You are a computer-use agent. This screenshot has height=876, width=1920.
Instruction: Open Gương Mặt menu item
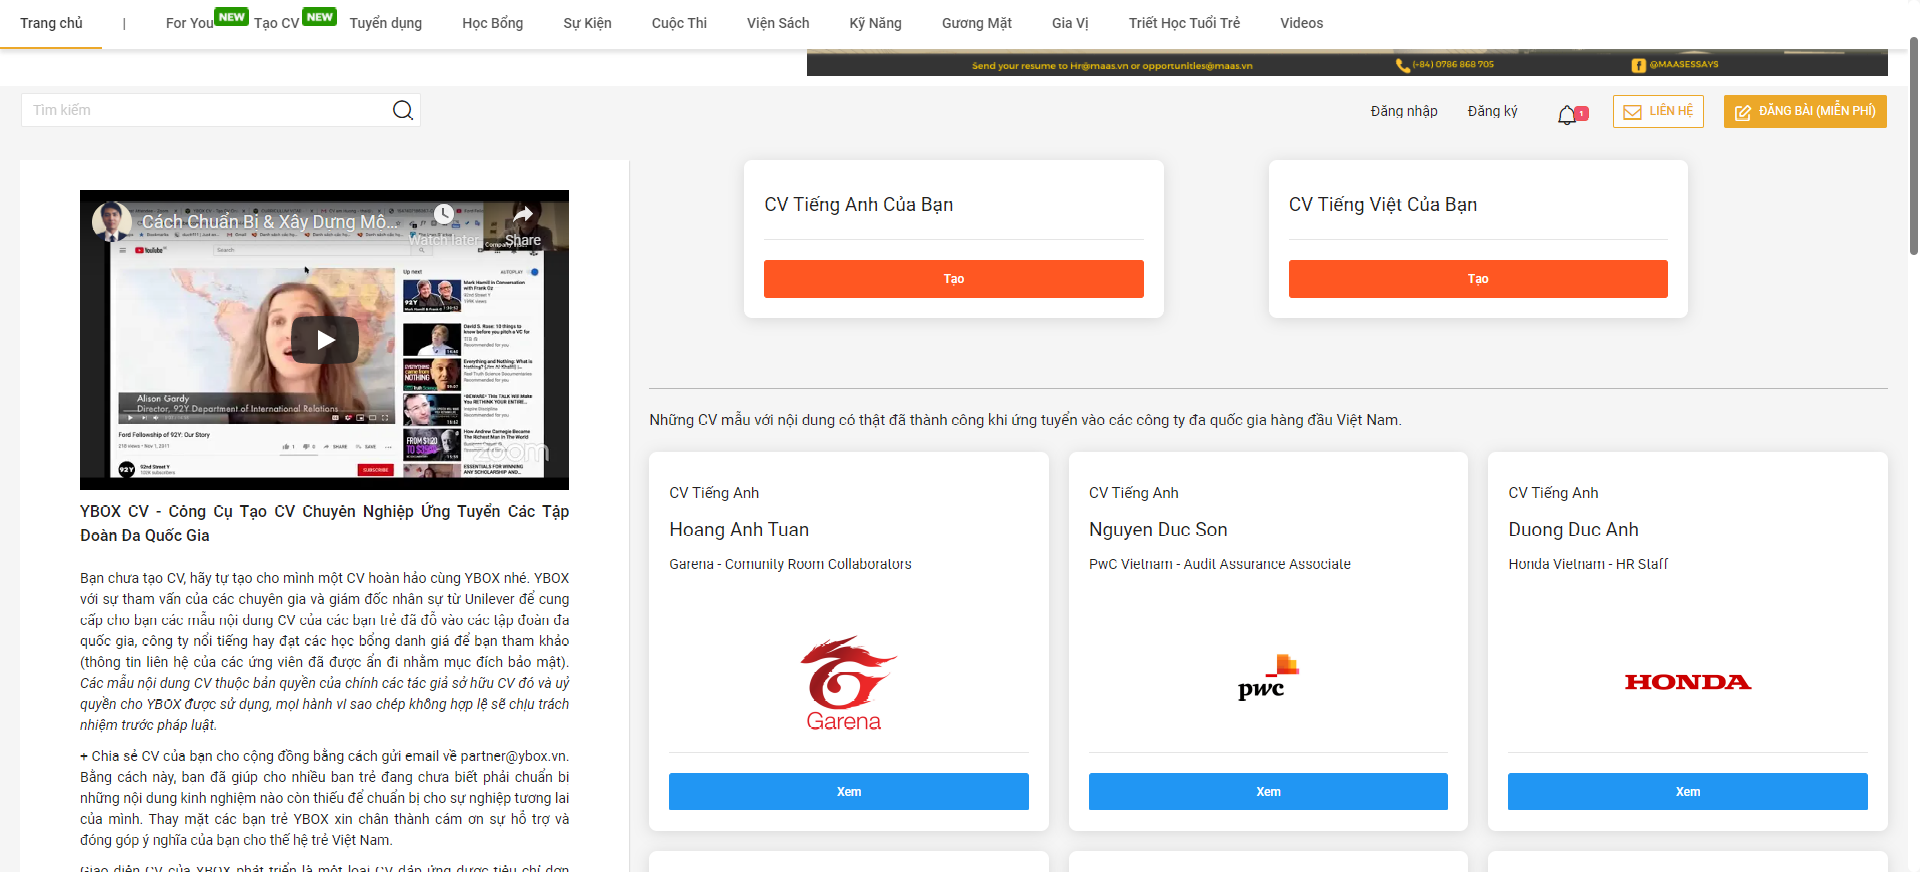click(976, 23)
